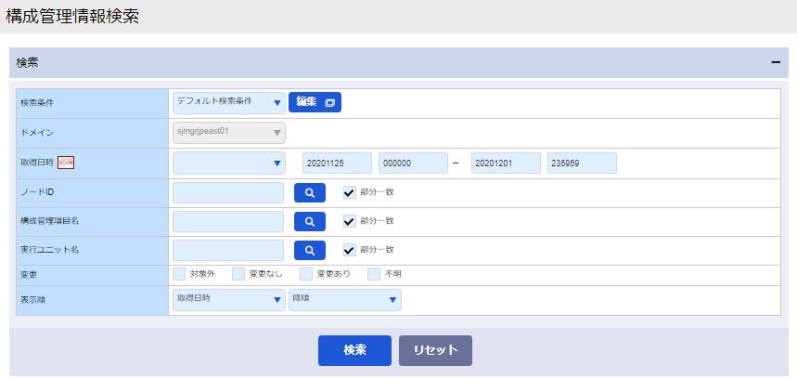The height and width of the screenshot is (379, 797).
Task: Focus the end time field 235959
Action: pyautogui.click(x=582, y=163)
